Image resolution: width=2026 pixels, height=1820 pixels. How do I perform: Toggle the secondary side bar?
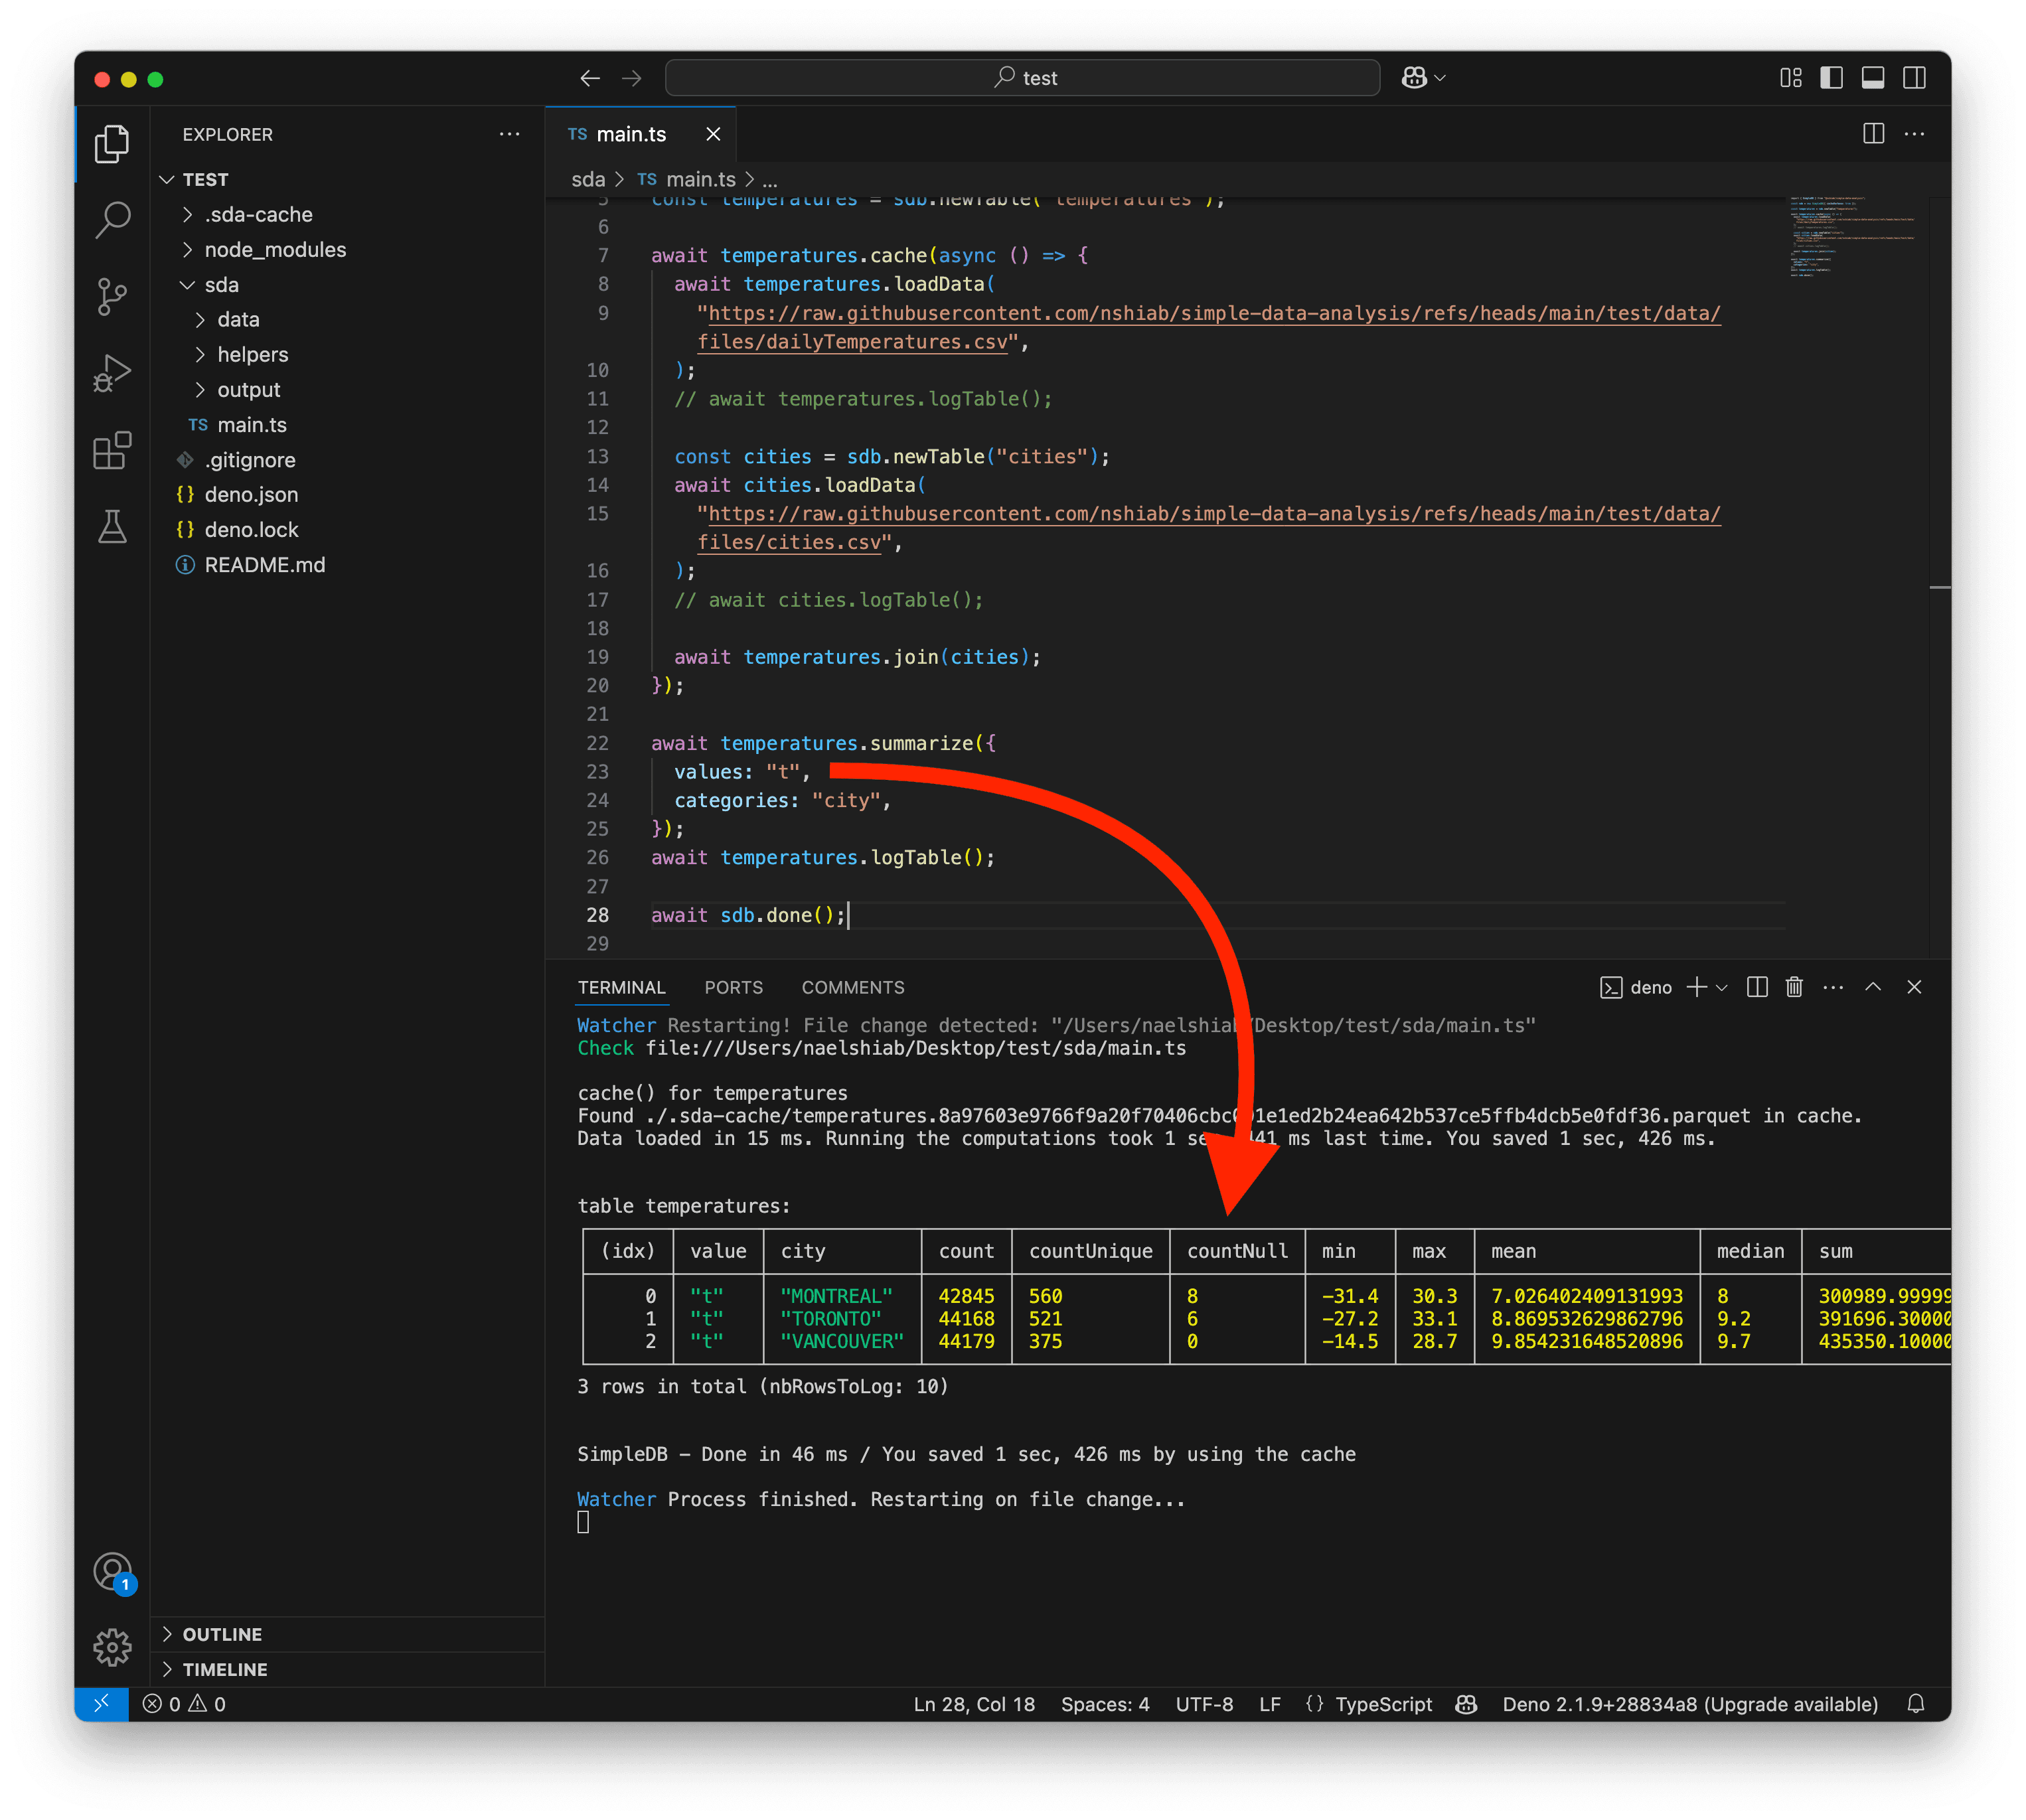coord(1914,78)
